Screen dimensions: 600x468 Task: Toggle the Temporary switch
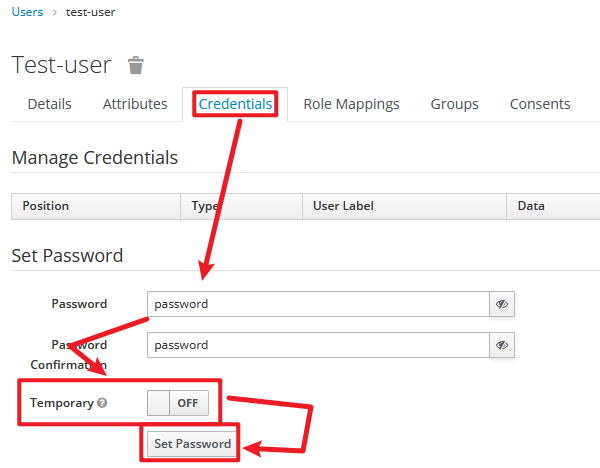pos(178,403)
